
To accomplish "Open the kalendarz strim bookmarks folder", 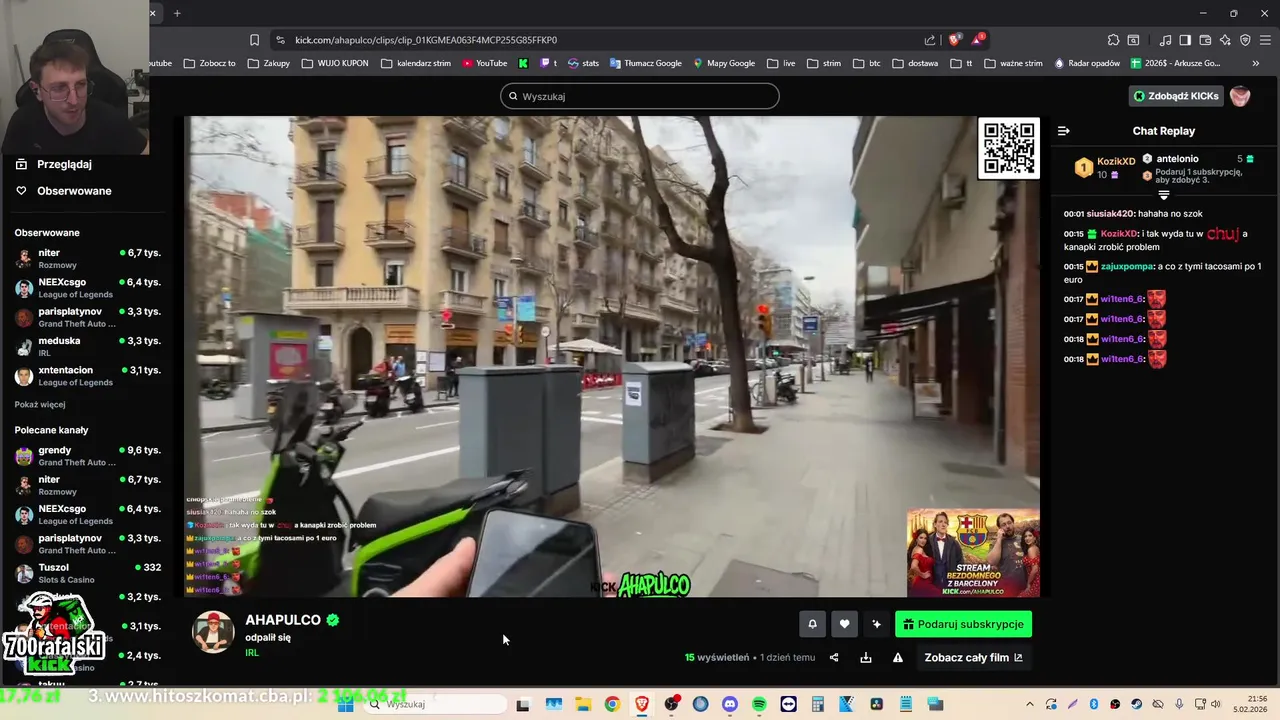I will 416,63.
